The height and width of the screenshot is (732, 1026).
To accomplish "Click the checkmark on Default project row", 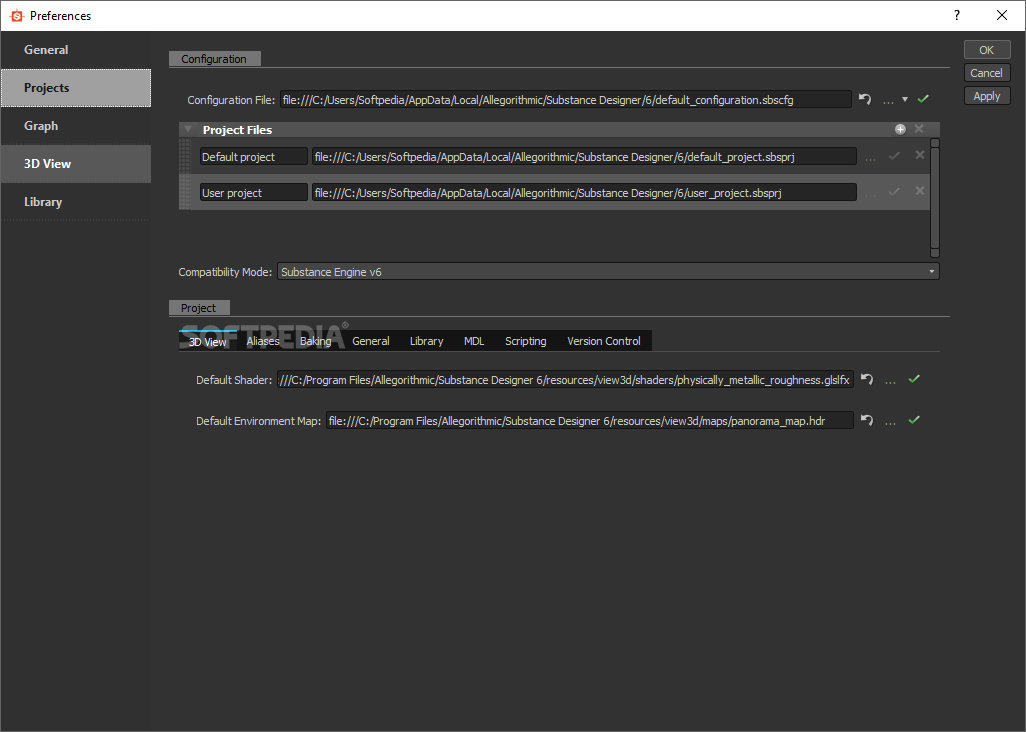I will pyautogui.click(x=894, y=156).
